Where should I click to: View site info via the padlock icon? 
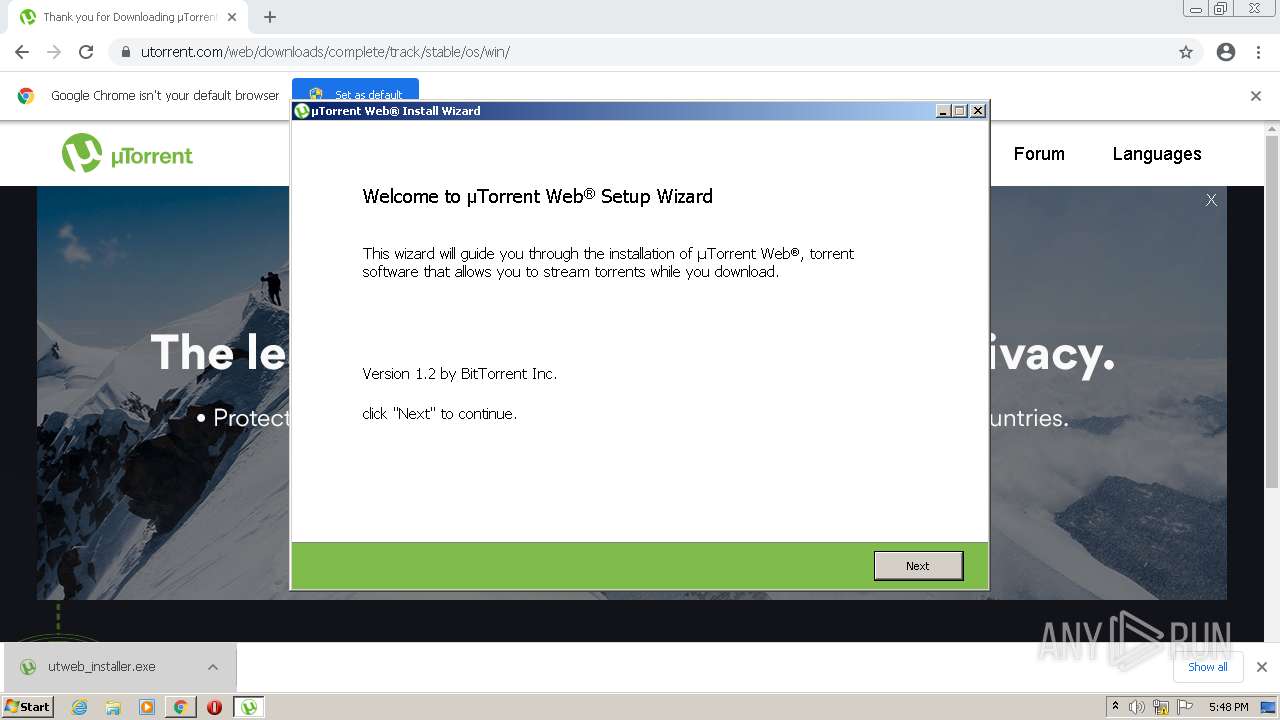click(x=125, y=52)
